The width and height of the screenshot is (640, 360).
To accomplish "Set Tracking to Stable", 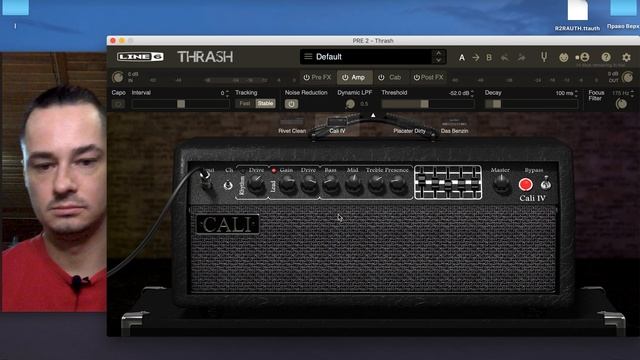I will [x=265, y=104].
